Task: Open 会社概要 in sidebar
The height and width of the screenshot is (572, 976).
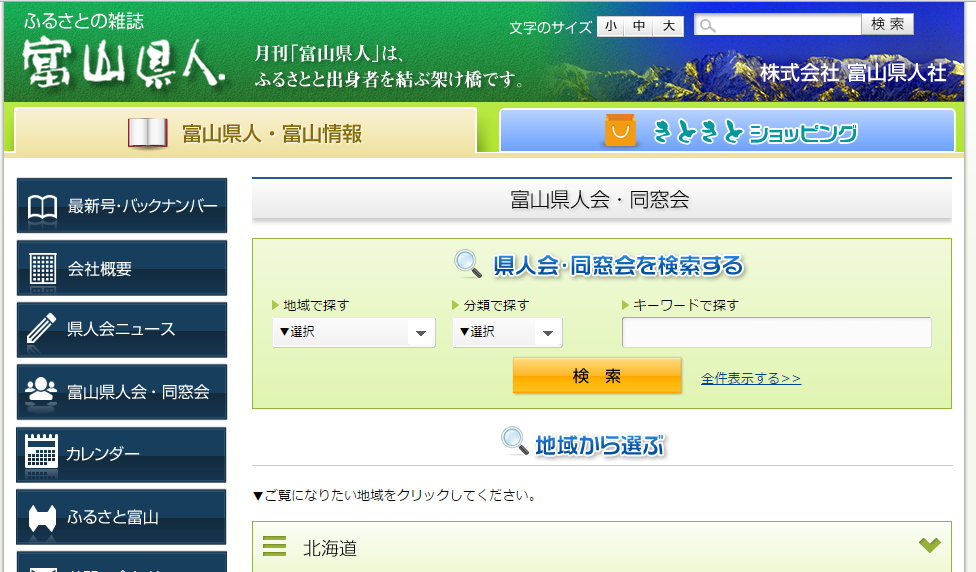Action: (122, 268)
